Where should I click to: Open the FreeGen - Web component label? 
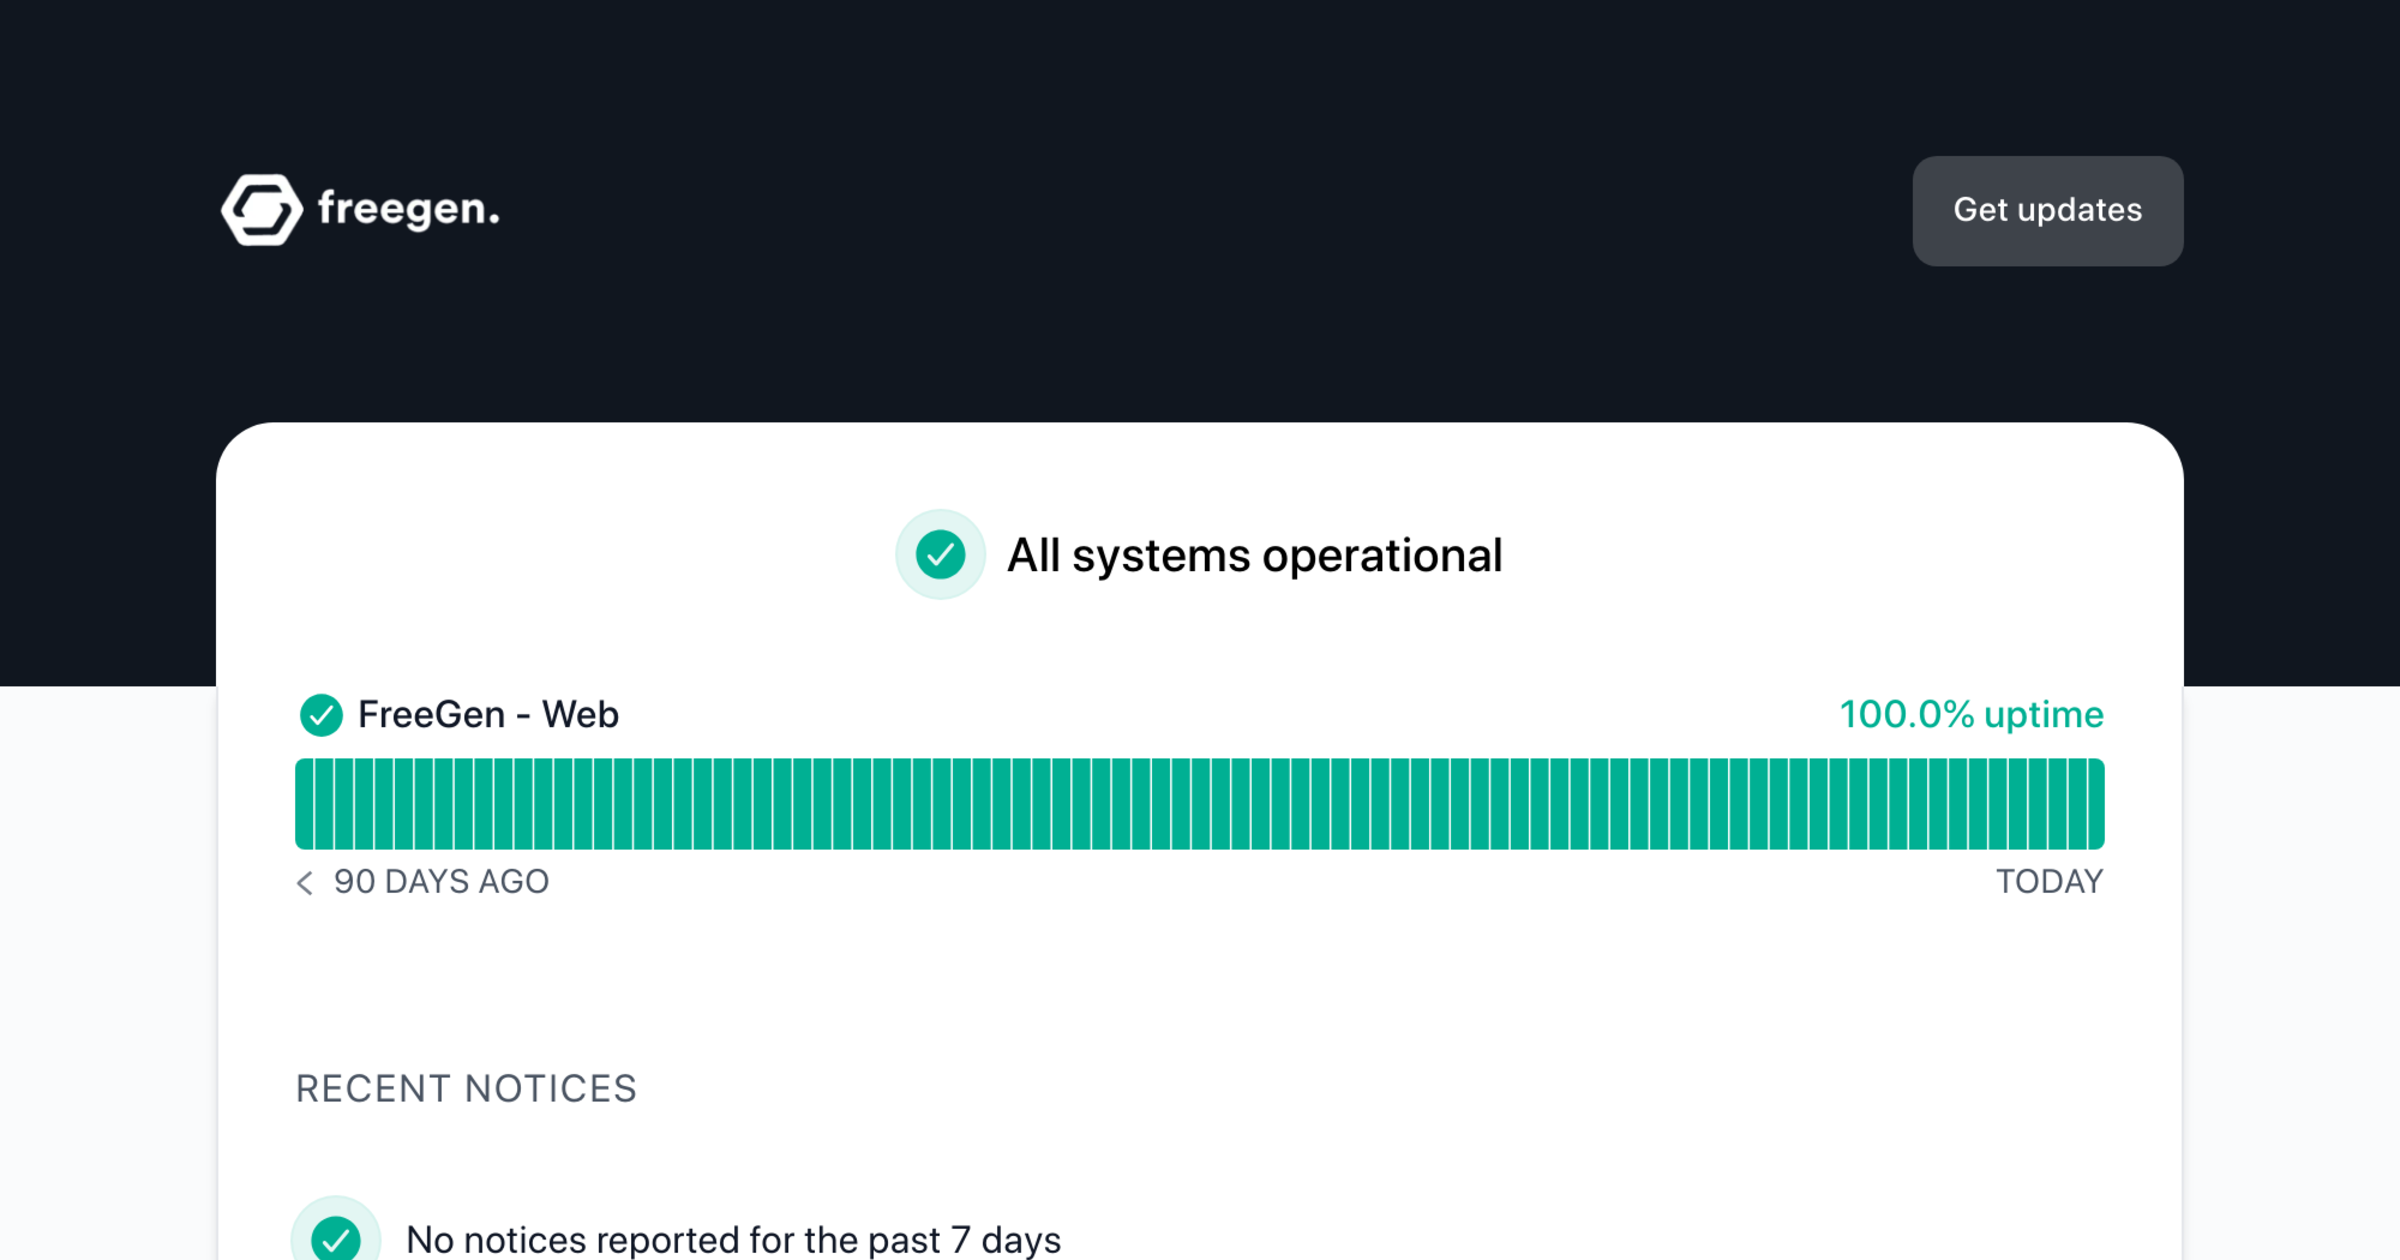pos(488,715)
